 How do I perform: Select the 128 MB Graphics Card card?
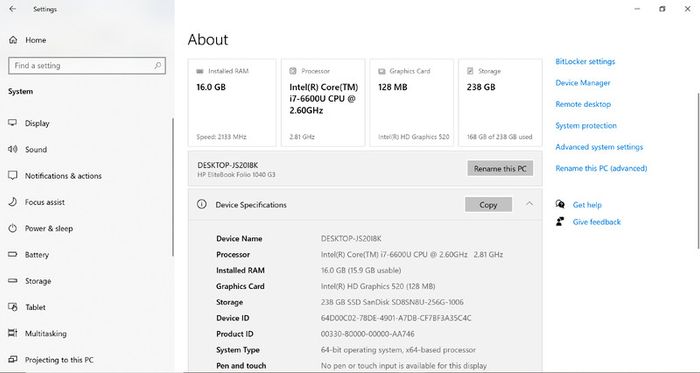412,103
